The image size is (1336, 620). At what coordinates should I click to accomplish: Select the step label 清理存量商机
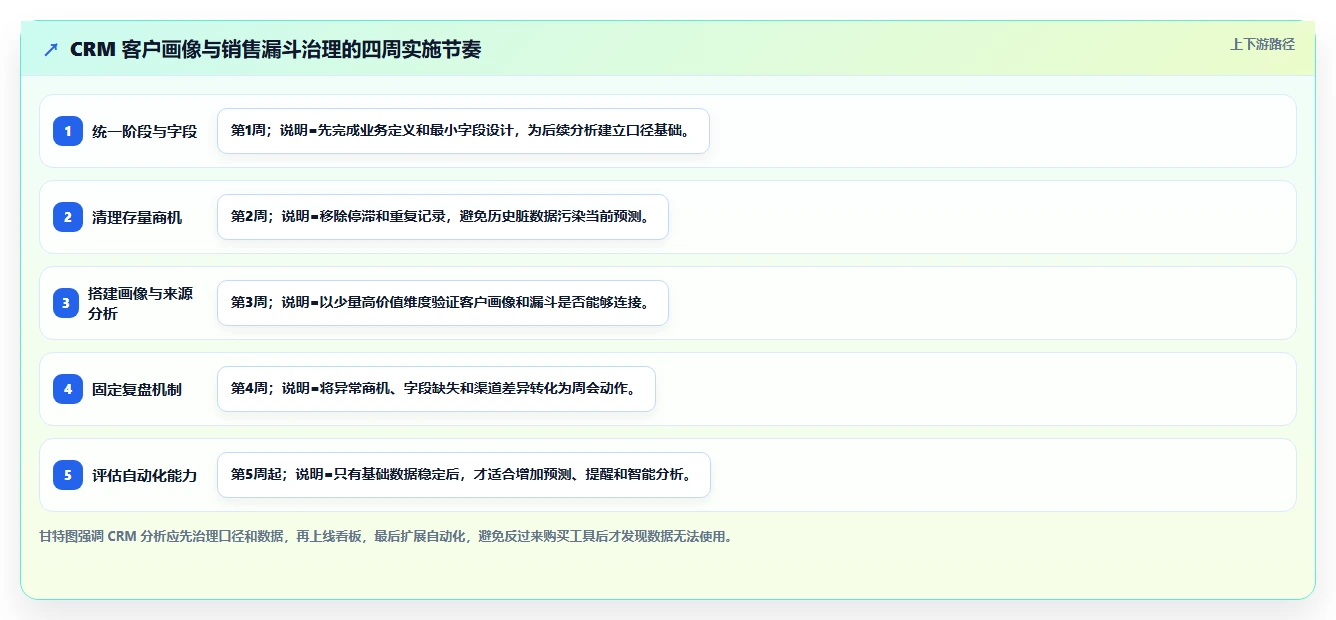coord(137,217)
